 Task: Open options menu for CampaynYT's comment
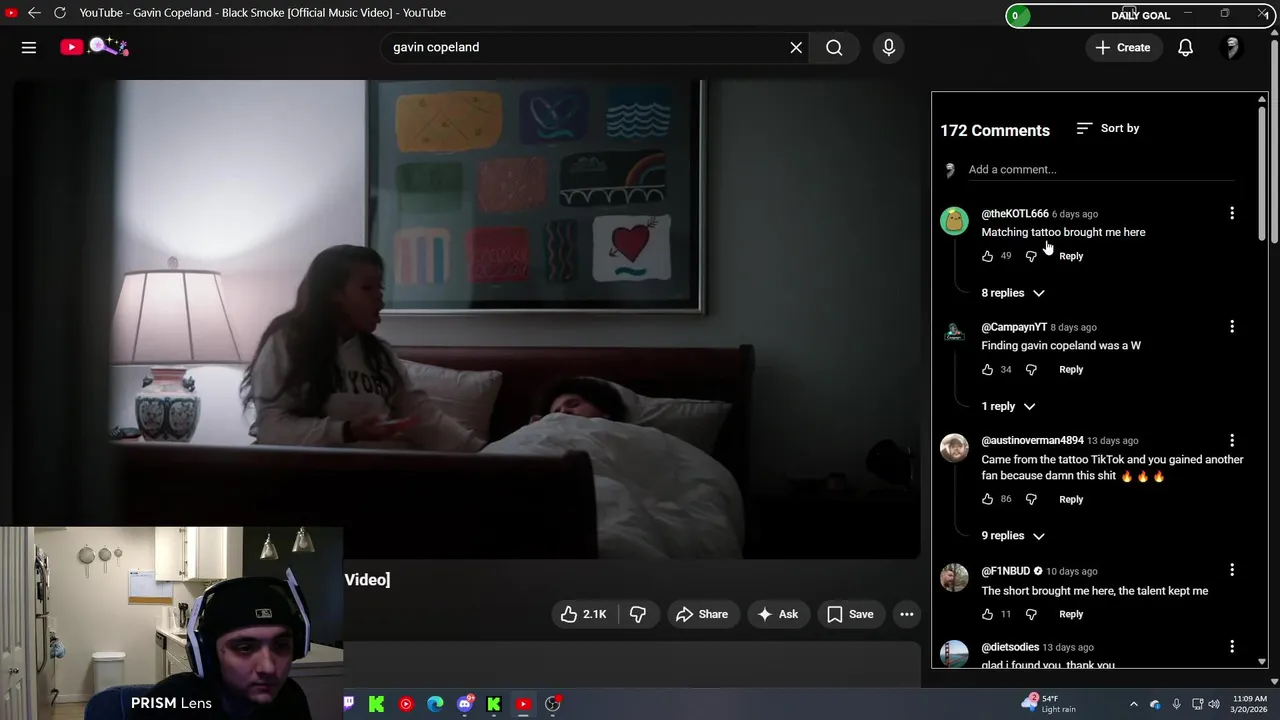(x=1232, y=327)
